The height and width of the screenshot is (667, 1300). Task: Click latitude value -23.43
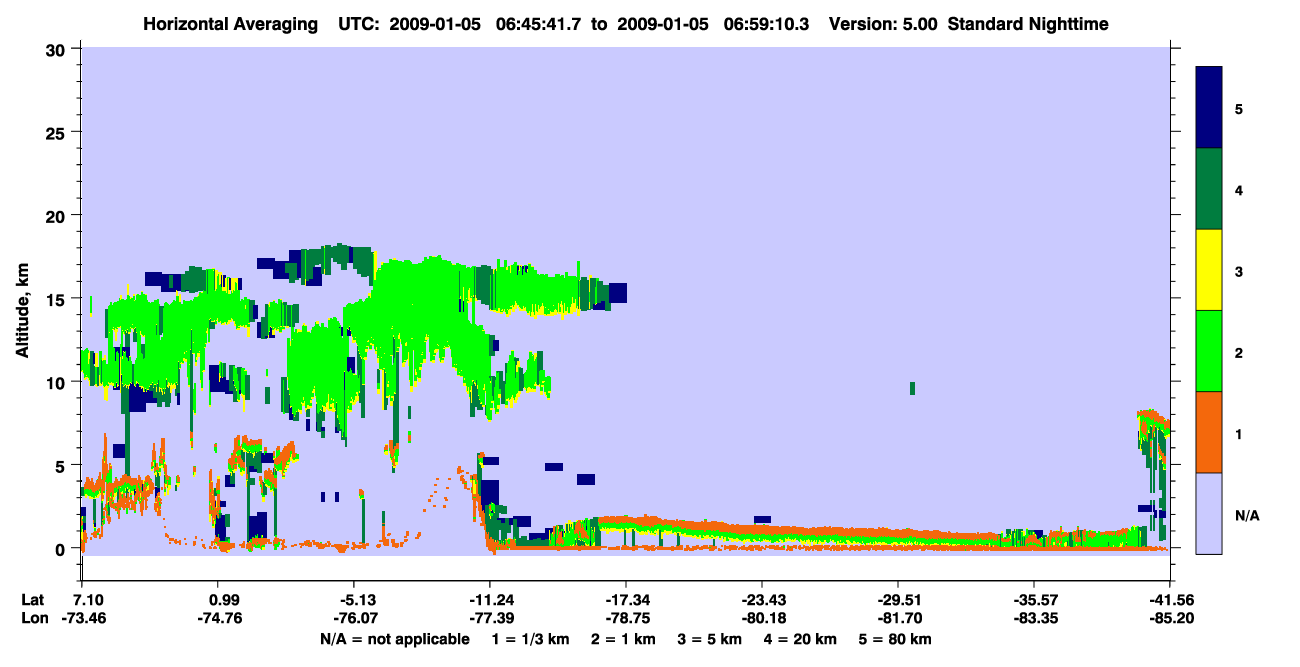click(762, 600)
